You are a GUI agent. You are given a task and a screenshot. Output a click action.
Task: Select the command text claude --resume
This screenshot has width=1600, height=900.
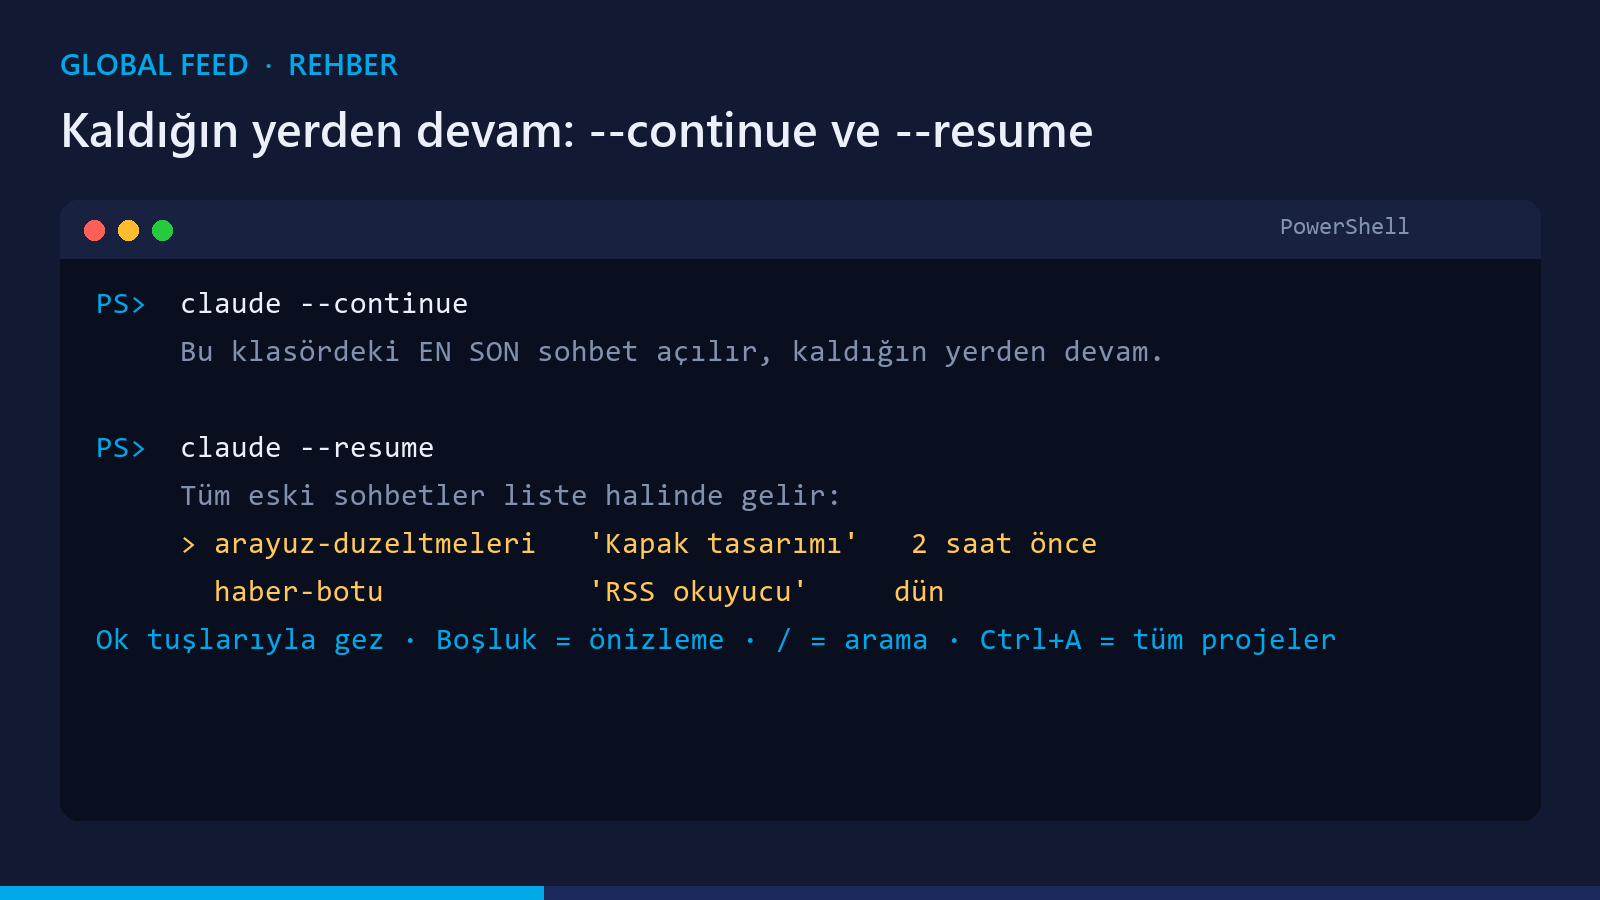coord(307,448)
